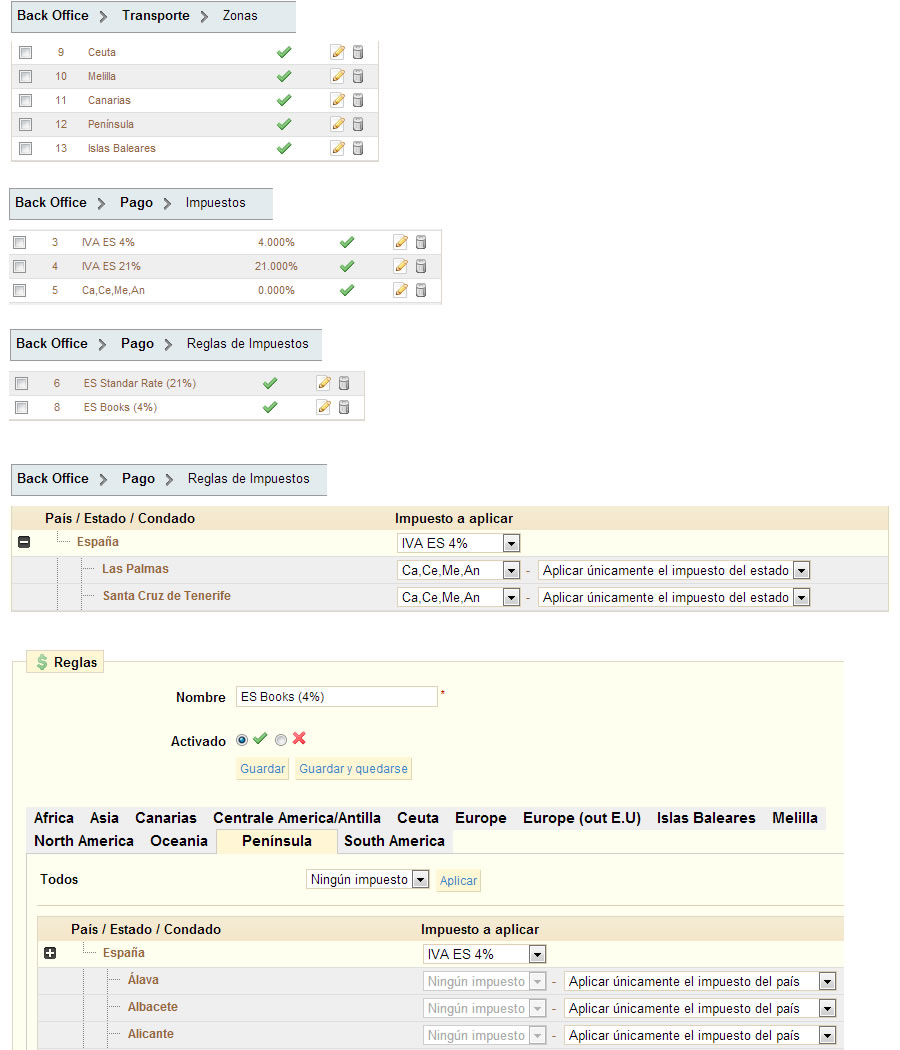Switch to the Europe zone tab
Screen dimensions: 900x1050
click(481, 818)
